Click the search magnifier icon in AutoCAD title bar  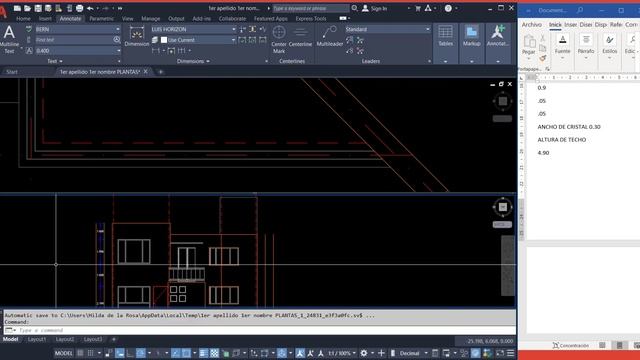tap(355, 8)
